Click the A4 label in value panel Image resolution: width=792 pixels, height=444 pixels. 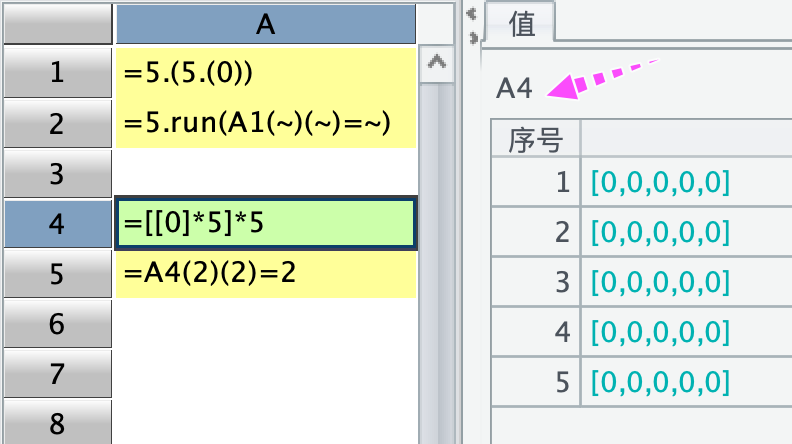click(514, 88)
